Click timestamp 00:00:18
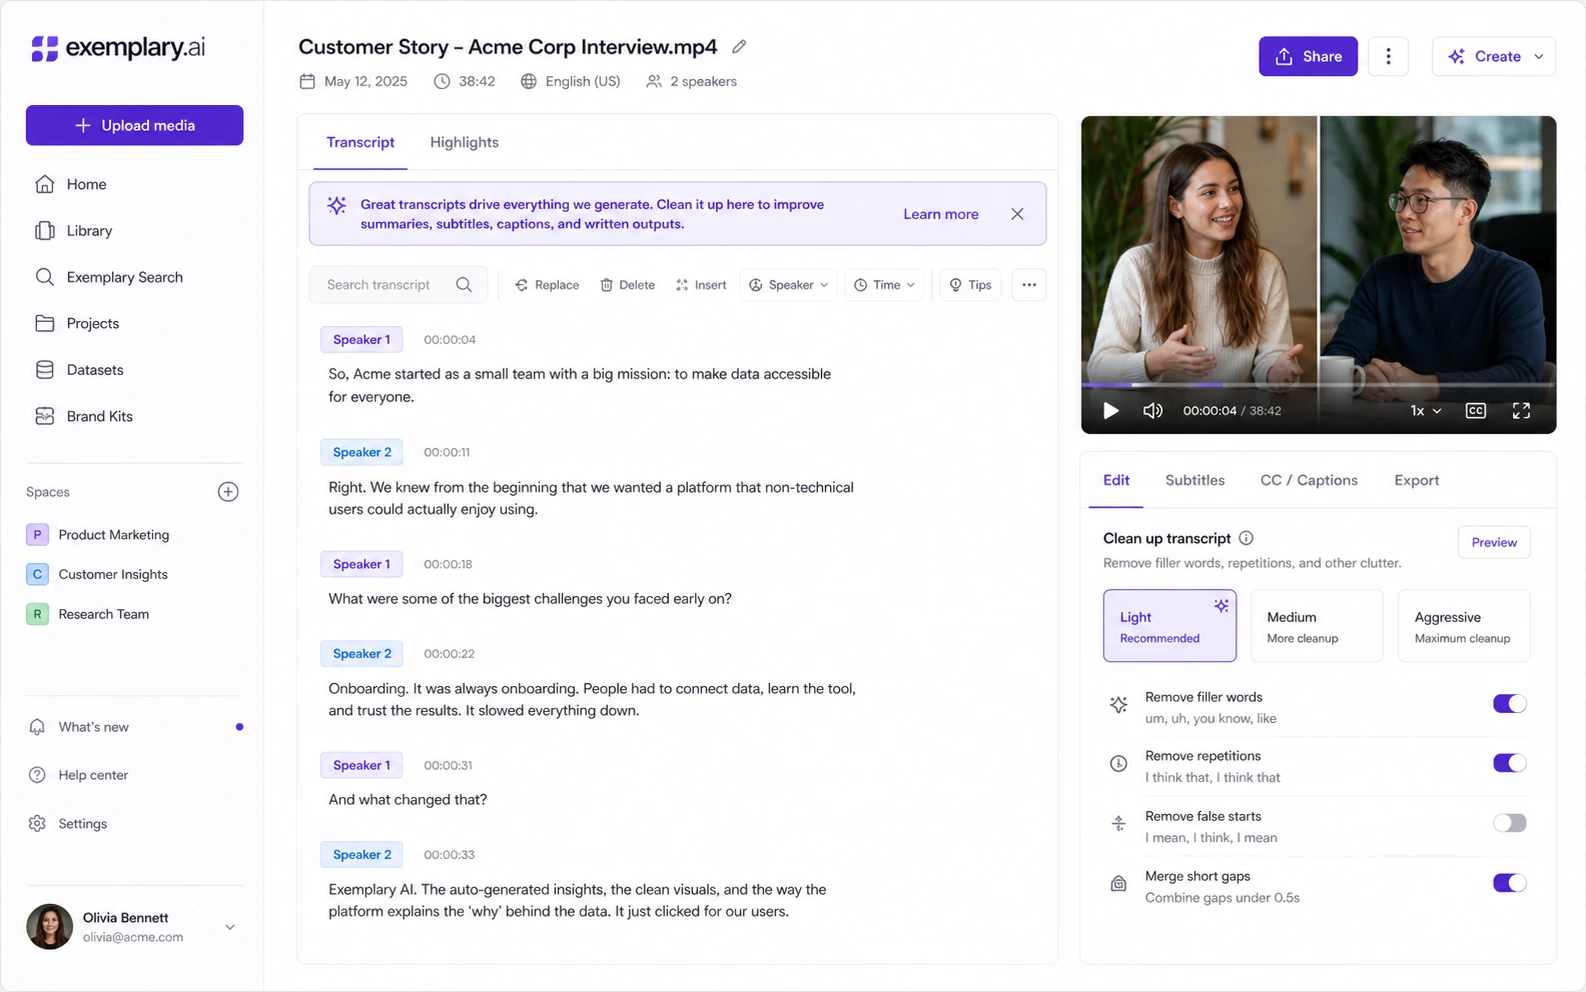The image size is (1586, 992). 448,564
